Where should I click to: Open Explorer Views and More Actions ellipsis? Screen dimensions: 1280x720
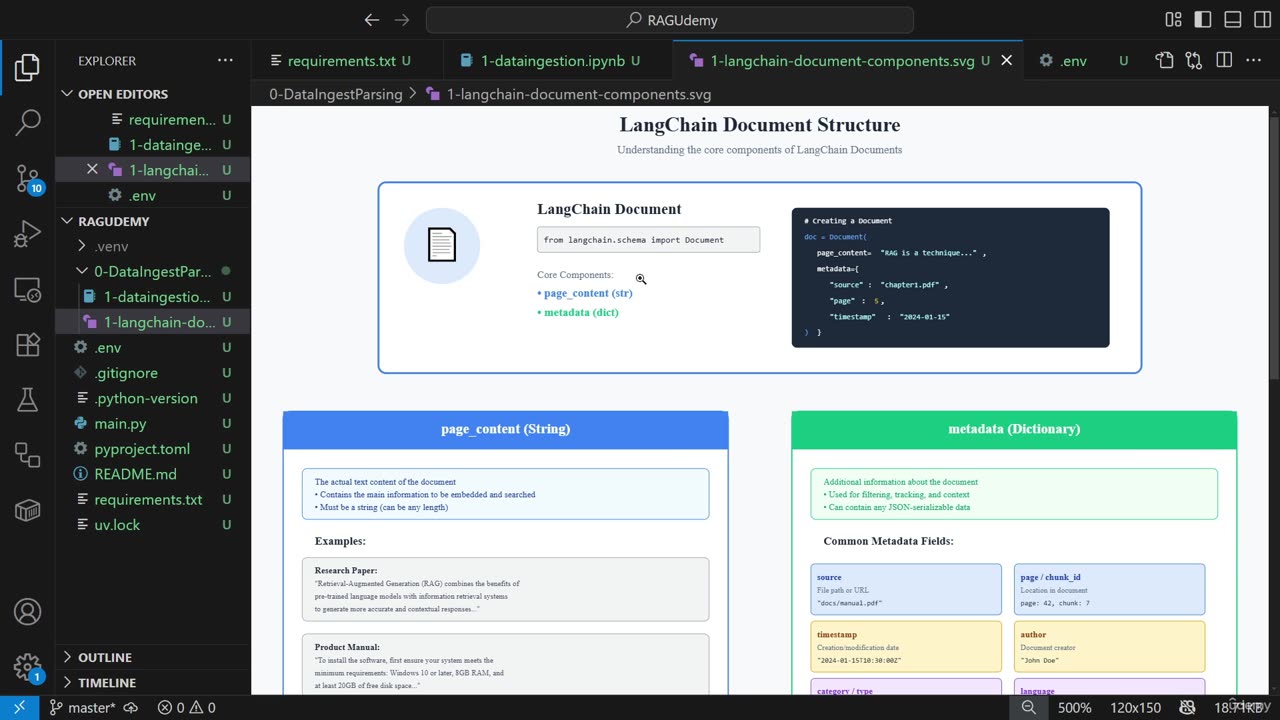click(x=225, y=61)
